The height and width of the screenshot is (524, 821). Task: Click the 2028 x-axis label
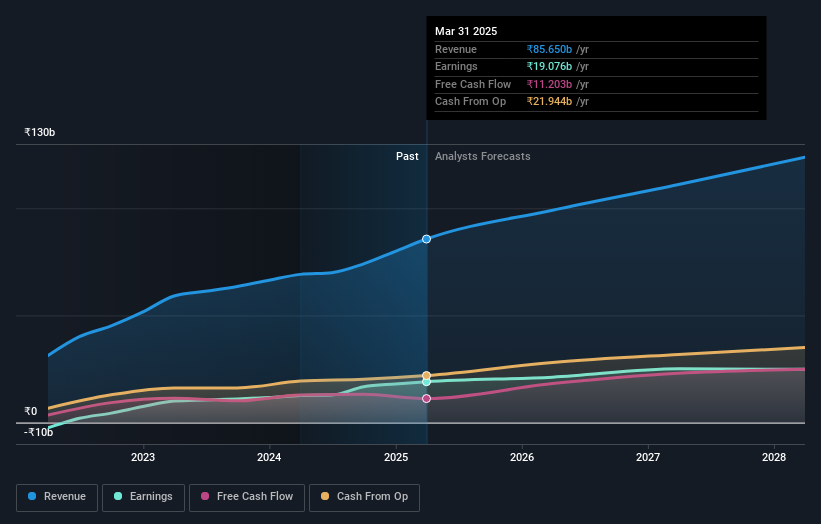tap(774, 458)
